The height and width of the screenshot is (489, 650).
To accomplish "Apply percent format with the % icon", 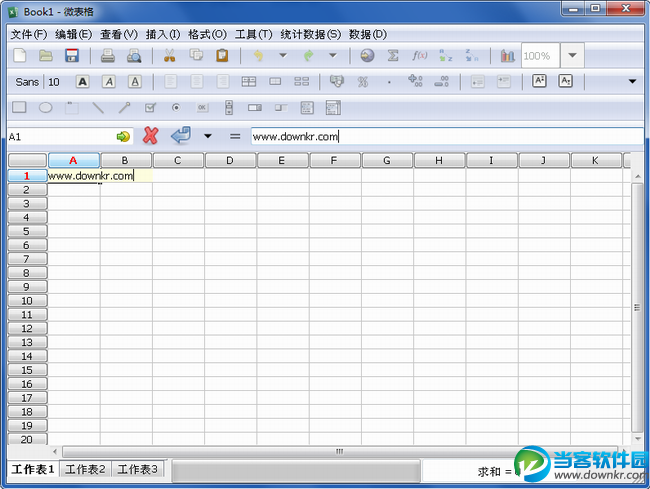I will [363, 82].
